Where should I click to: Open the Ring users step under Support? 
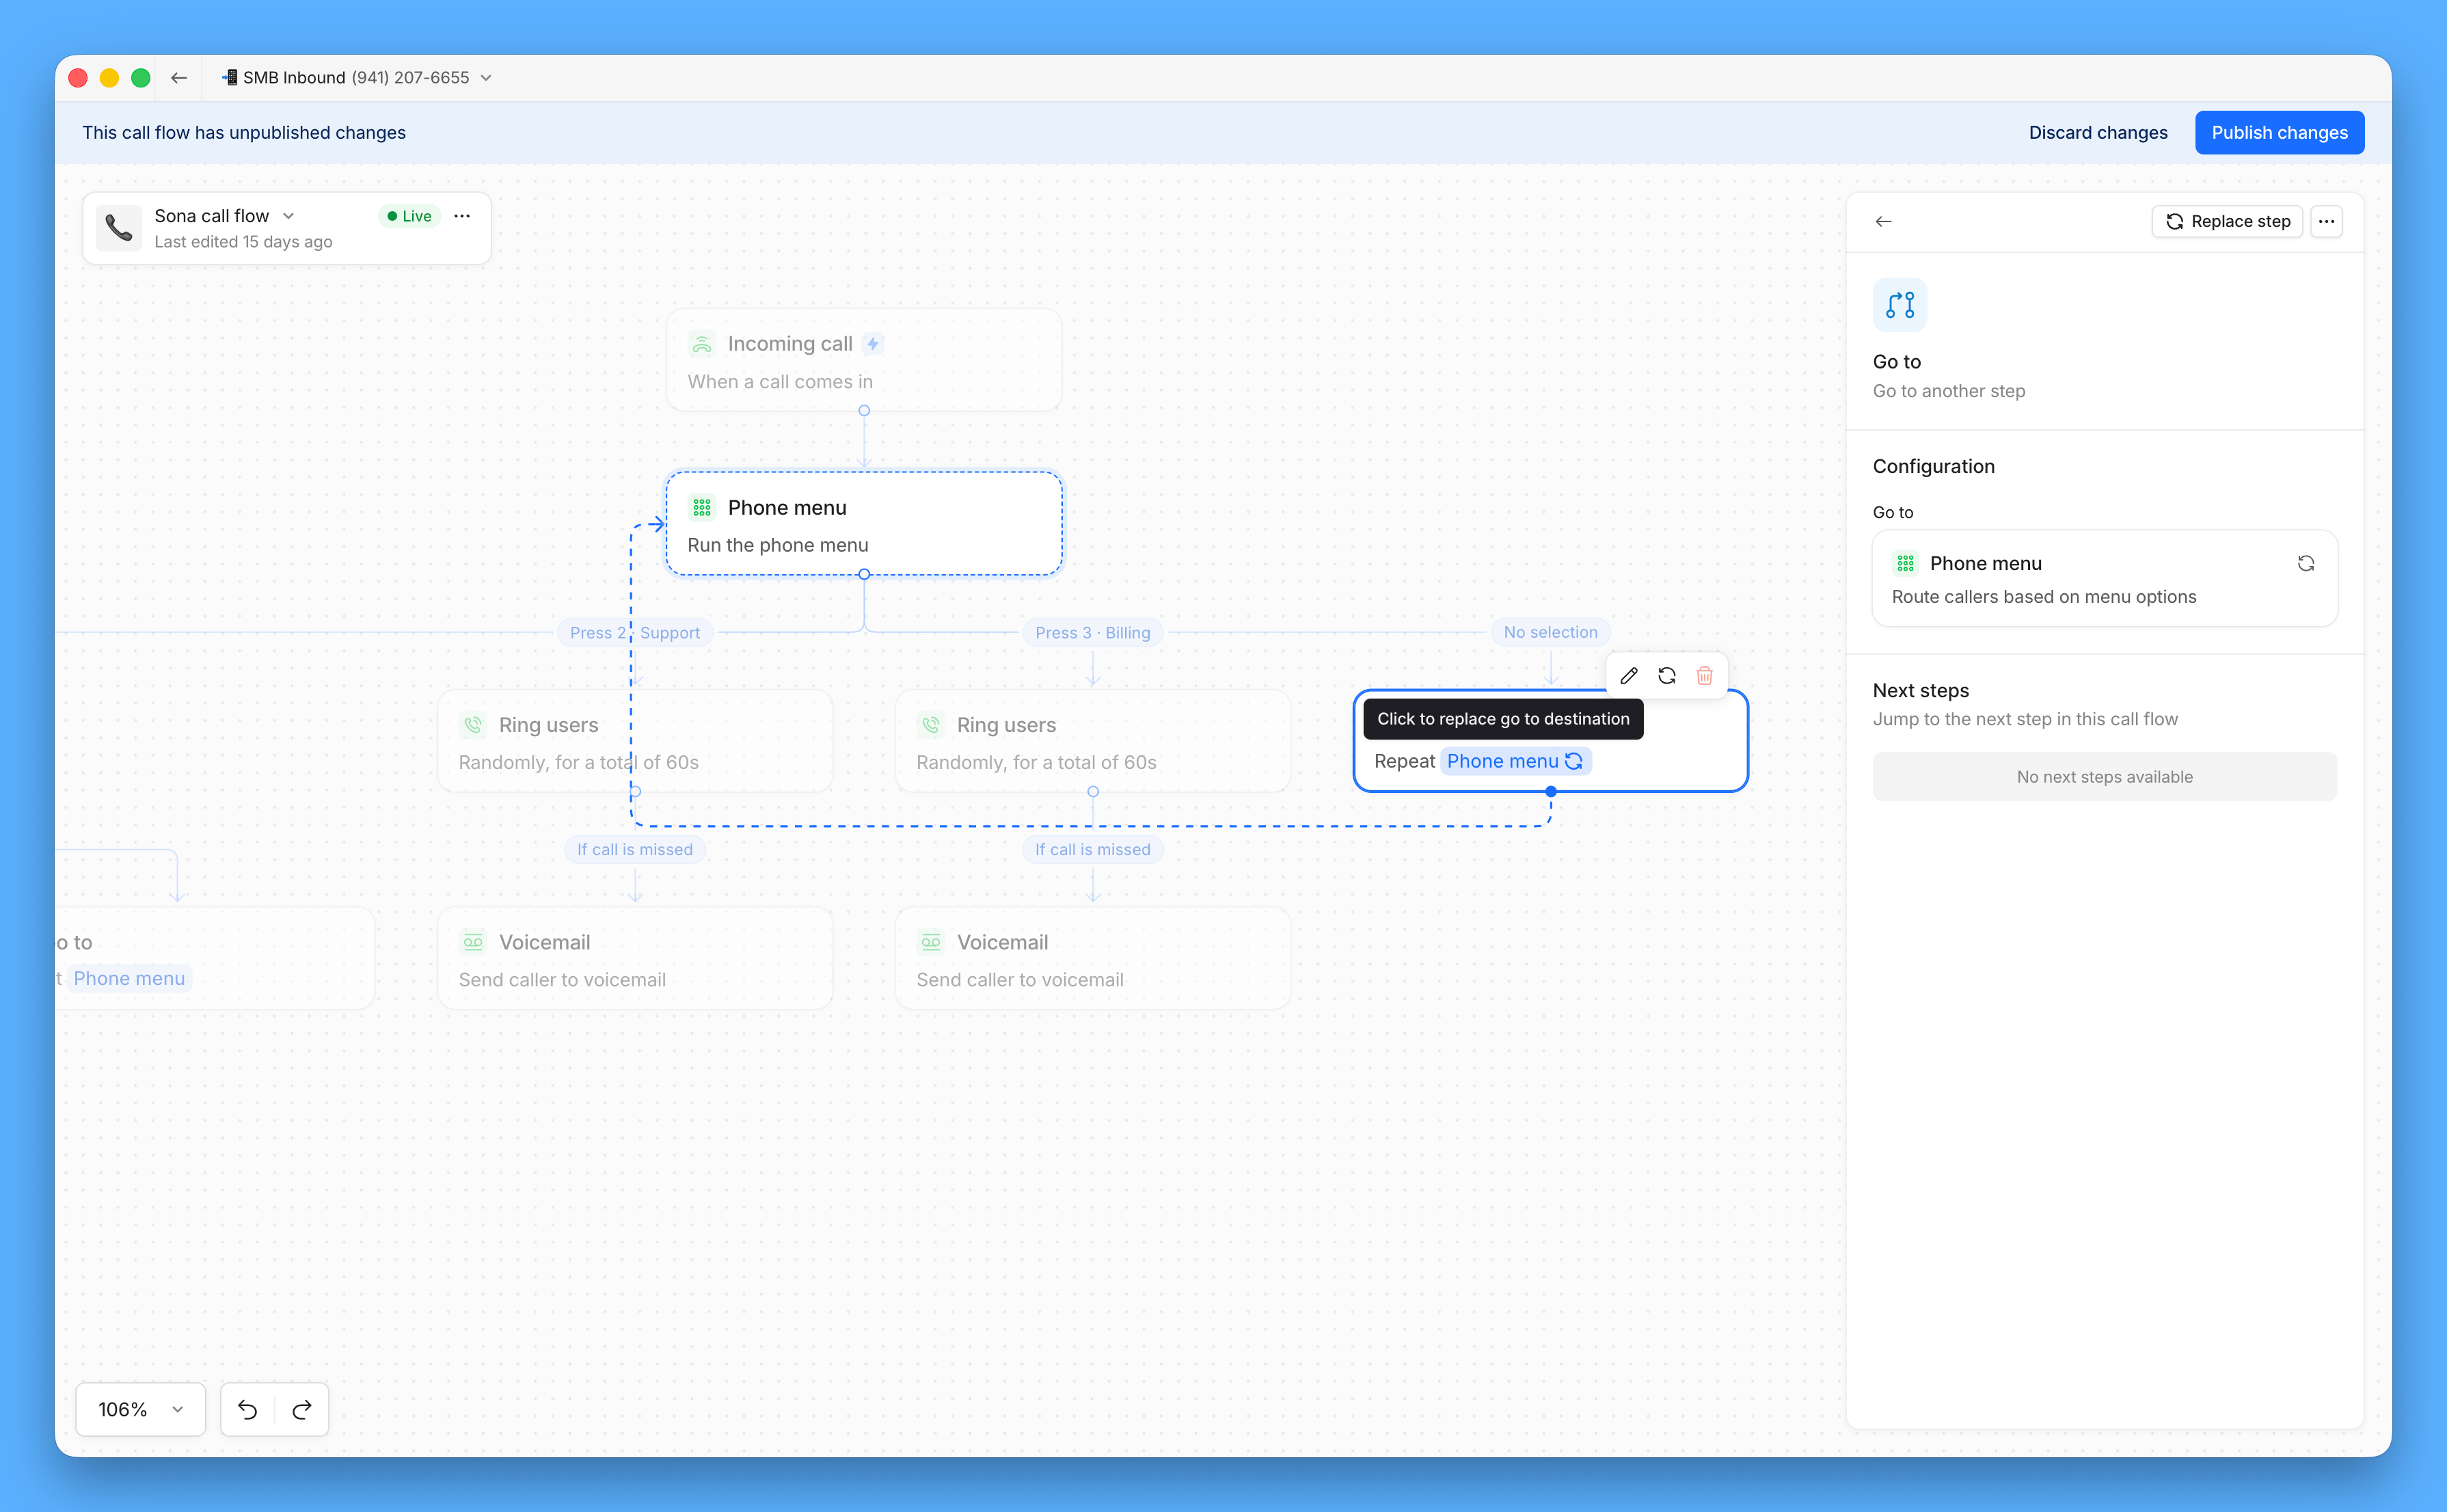pyautogui.click(x=635, y=742)
